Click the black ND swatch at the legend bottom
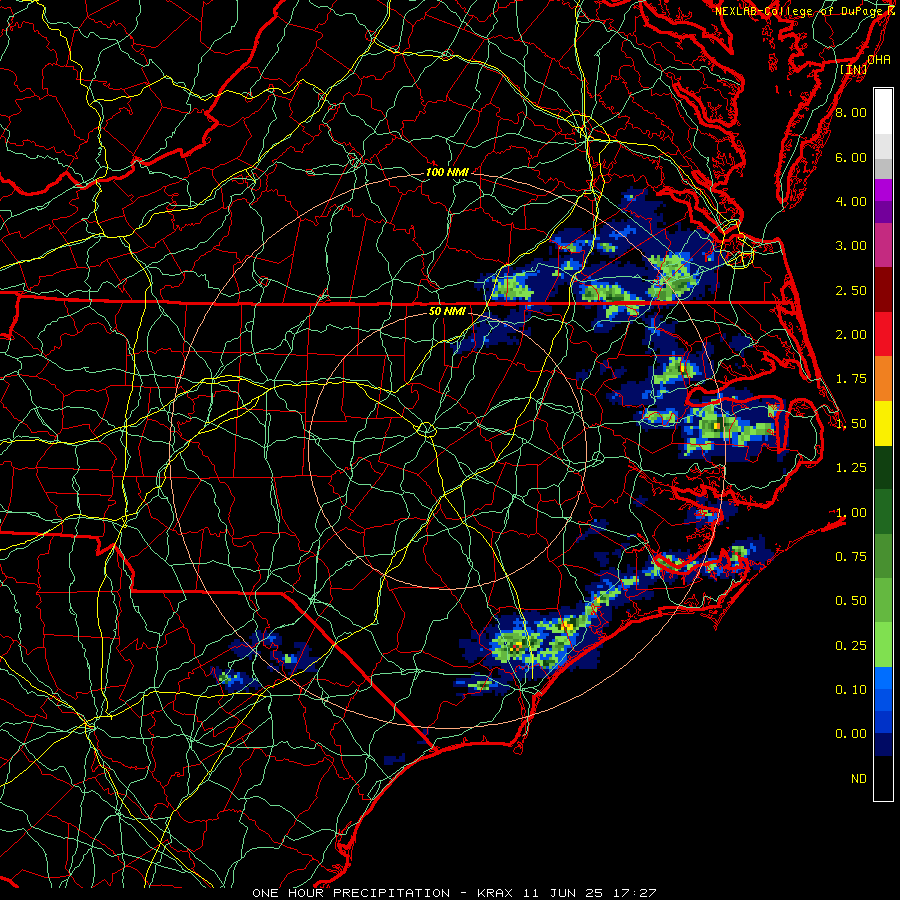Screen dimensions: 900x900 pos(883,778)
